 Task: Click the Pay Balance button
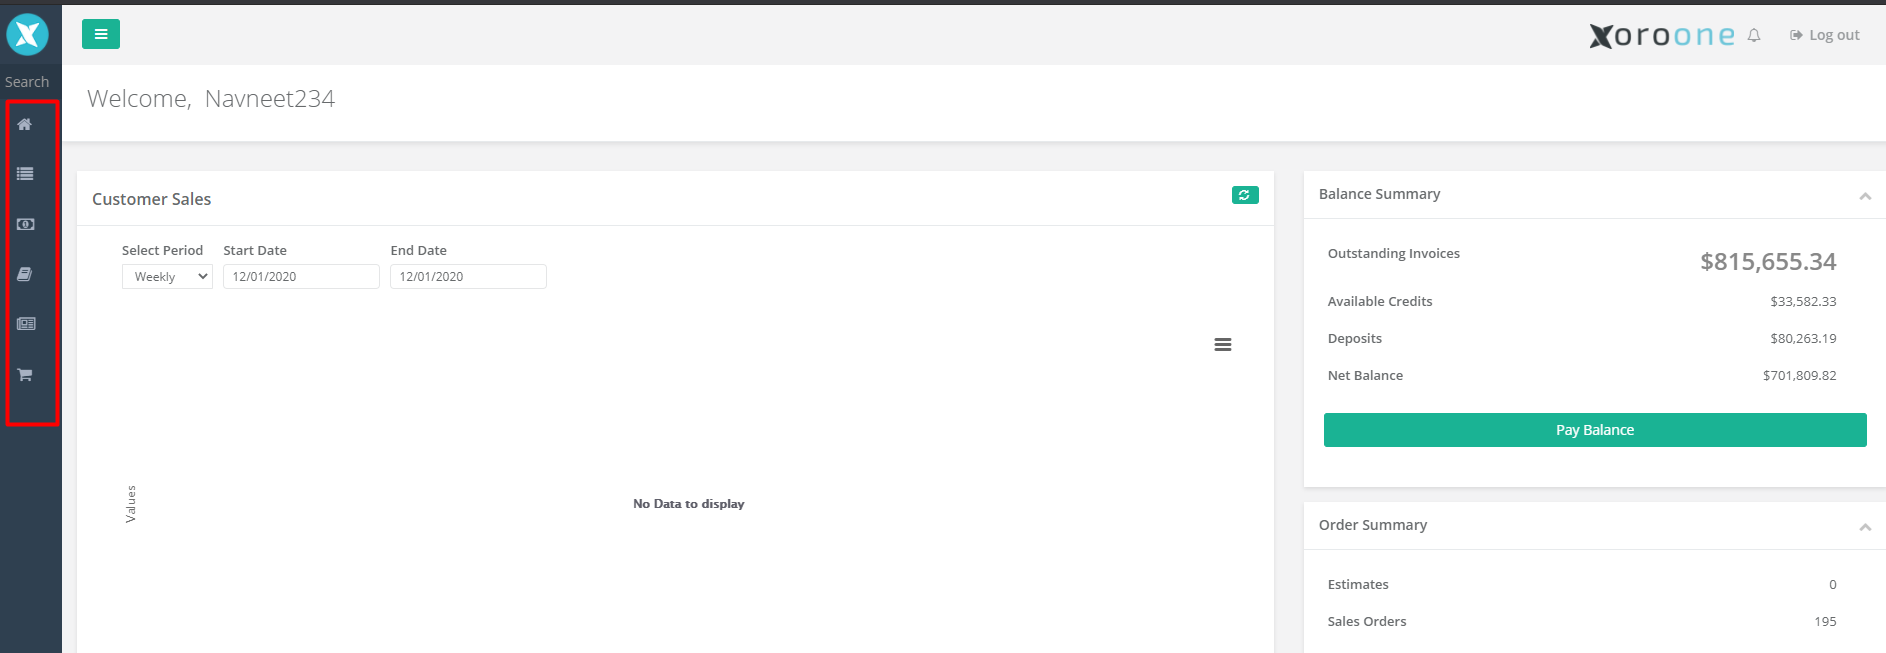pyautogui.click(x=1594, y=430)
